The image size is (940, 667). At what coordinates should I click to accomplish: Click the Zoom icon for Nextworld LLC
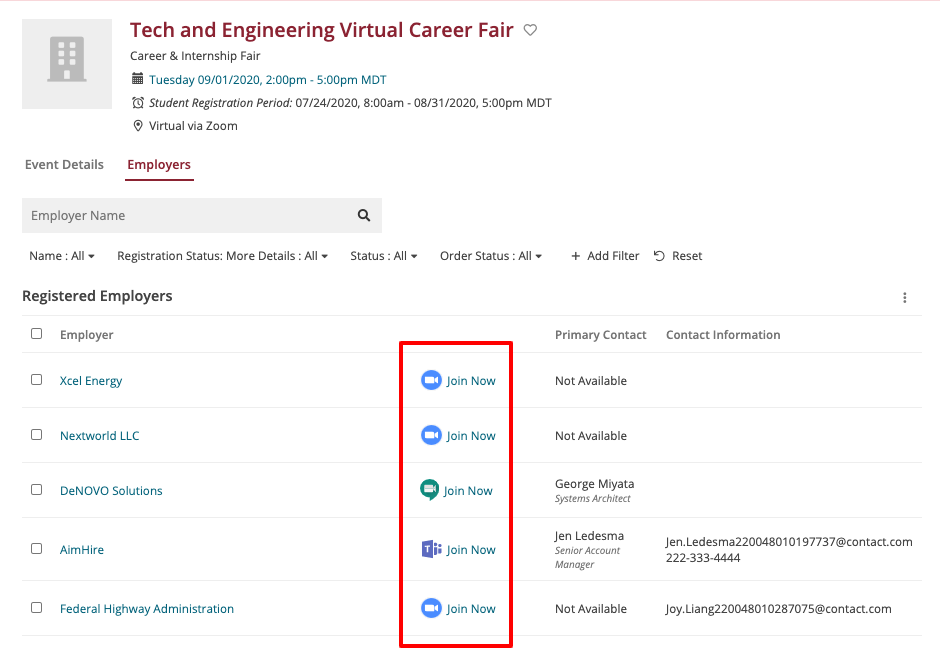431,436
